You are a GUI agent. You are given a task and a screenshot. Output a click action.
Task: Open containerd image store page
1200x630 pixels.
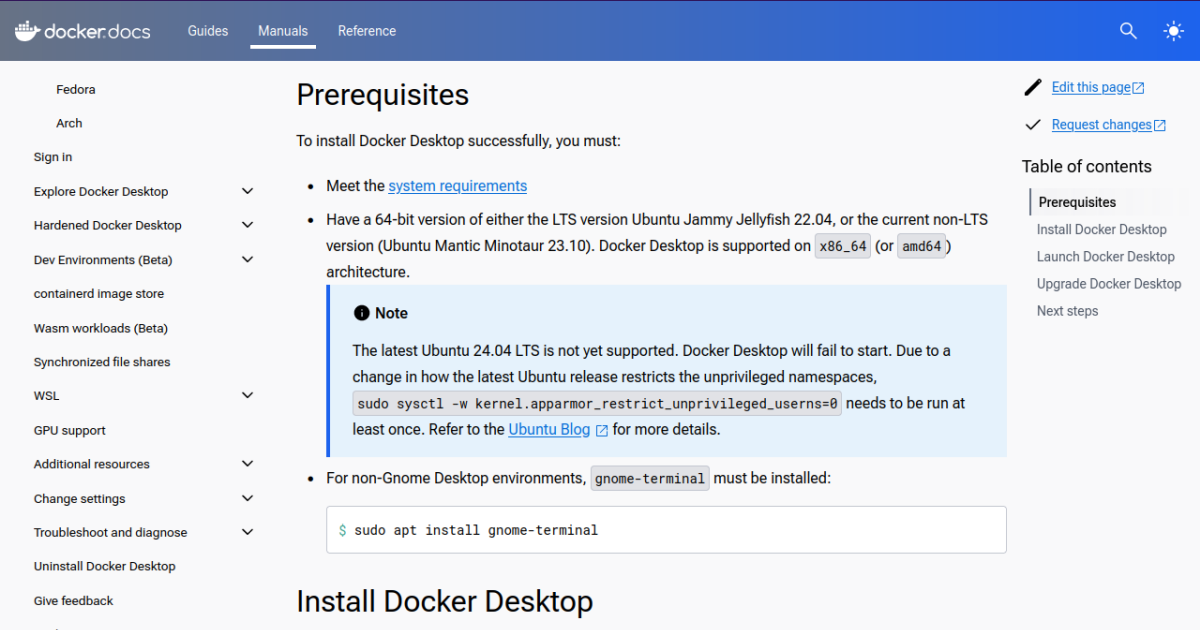click(99, 294)
